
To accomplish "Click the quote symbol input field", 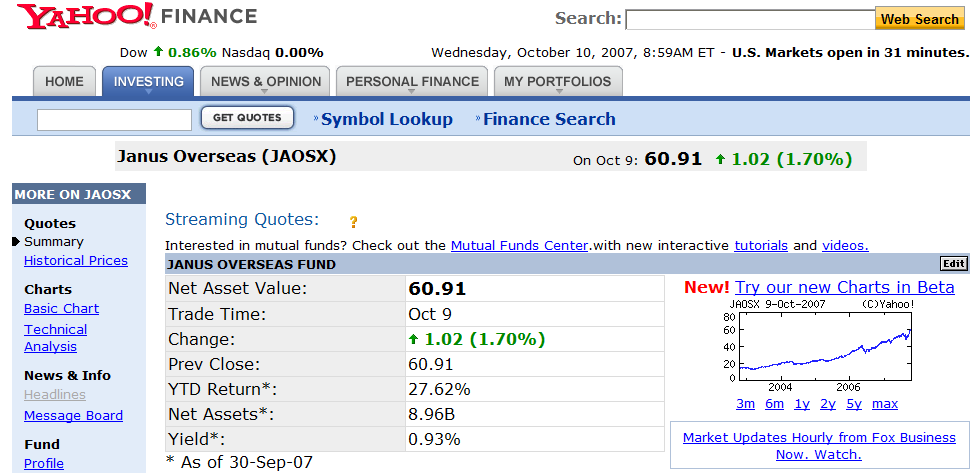I will [114, 120].
